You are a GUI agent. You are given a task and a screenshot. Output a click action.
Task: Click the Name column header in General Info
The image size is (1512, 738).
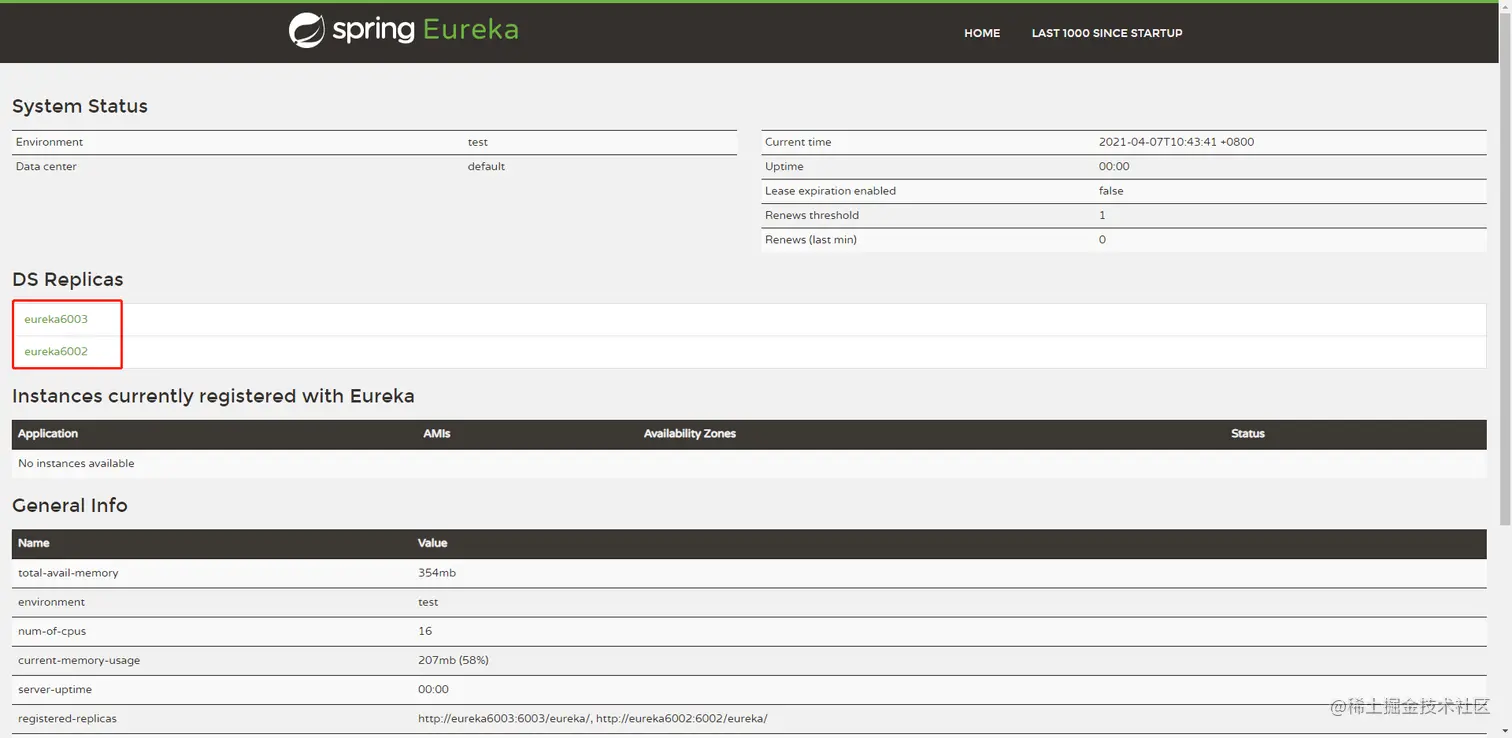[x=34, y=543]
